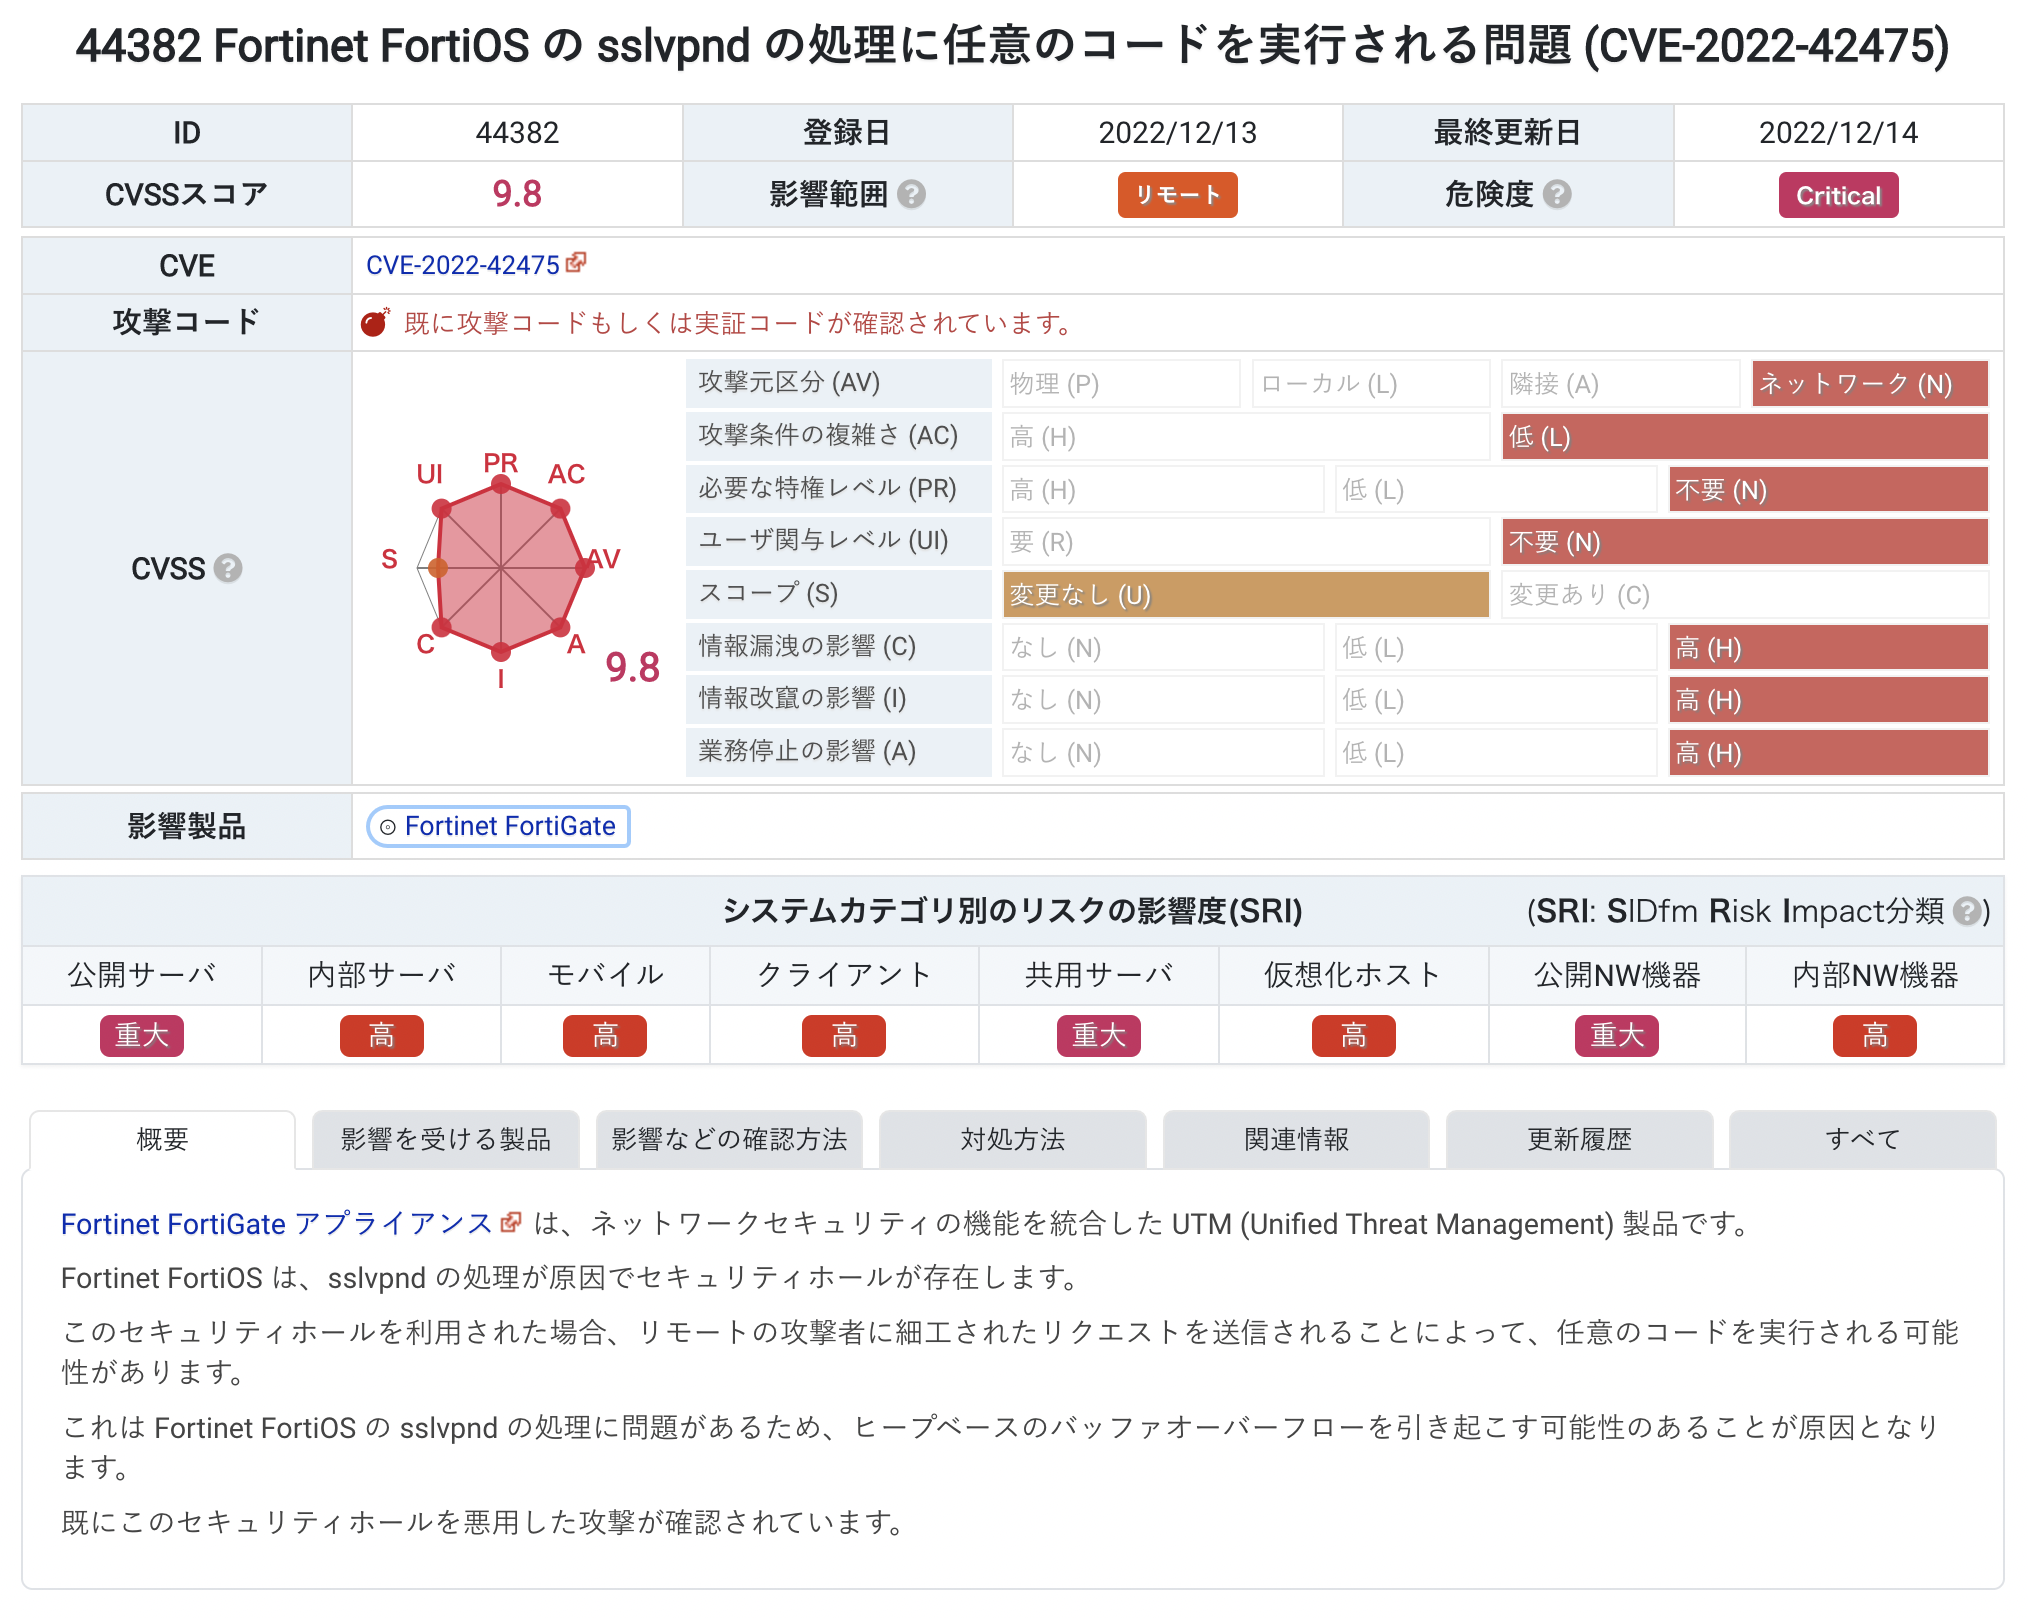
Task: Click 高 (H) in the 情報改竄の影響 row
Action: coord(1828,700)
